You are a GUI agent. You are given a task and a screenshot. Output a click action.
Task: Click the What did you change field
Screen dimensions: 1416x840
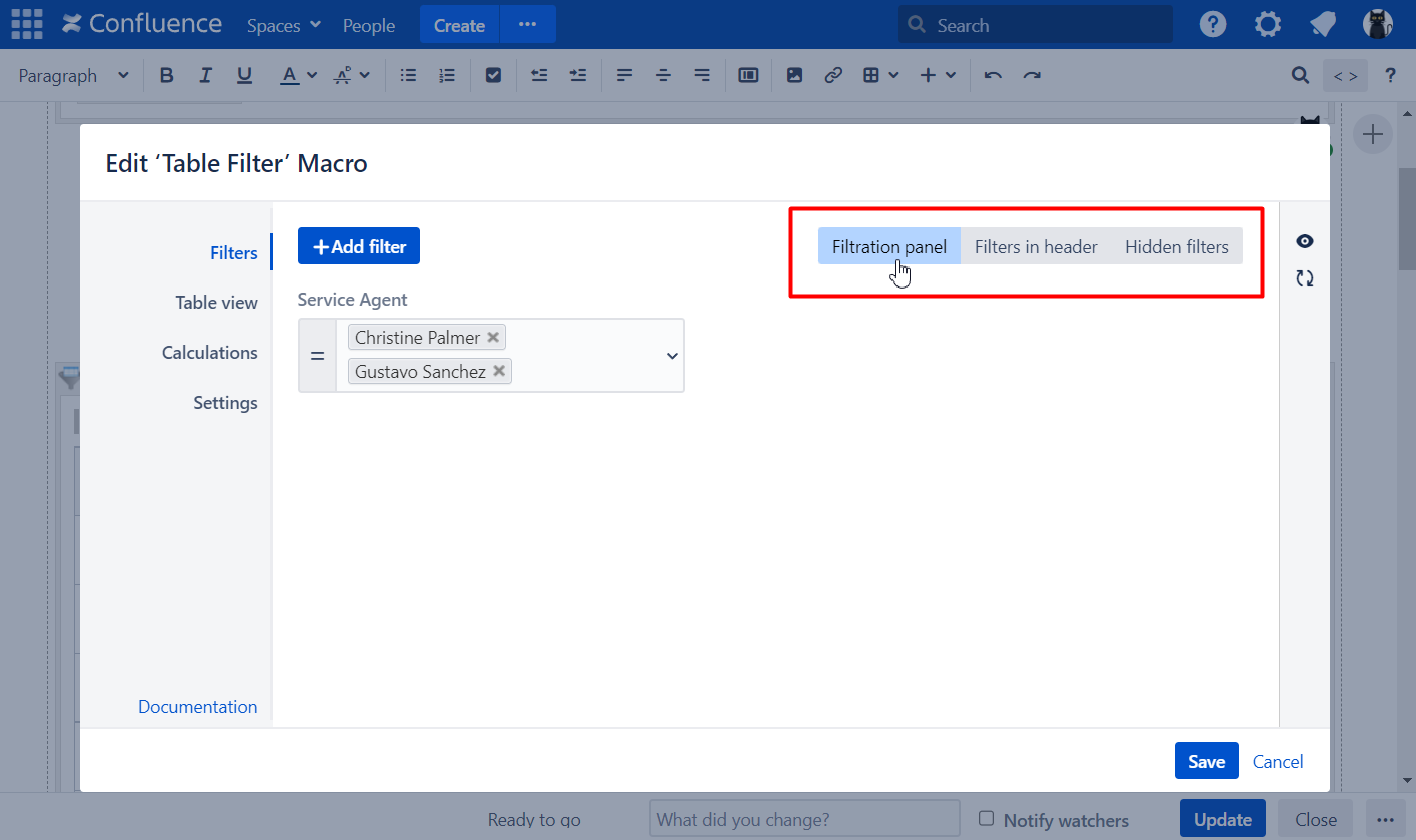(804, 820)
